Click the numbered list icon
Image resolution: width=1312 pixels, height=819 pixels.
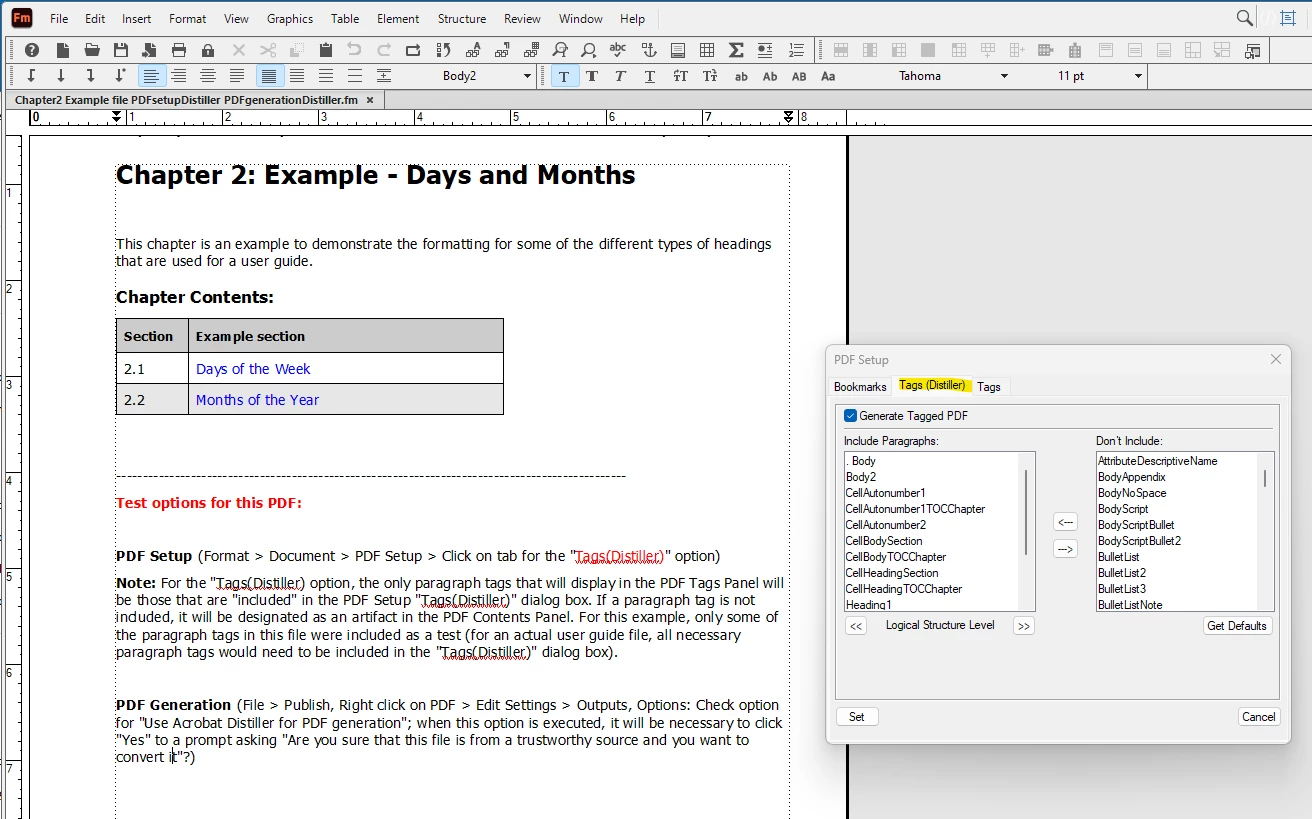click(796, 50)
